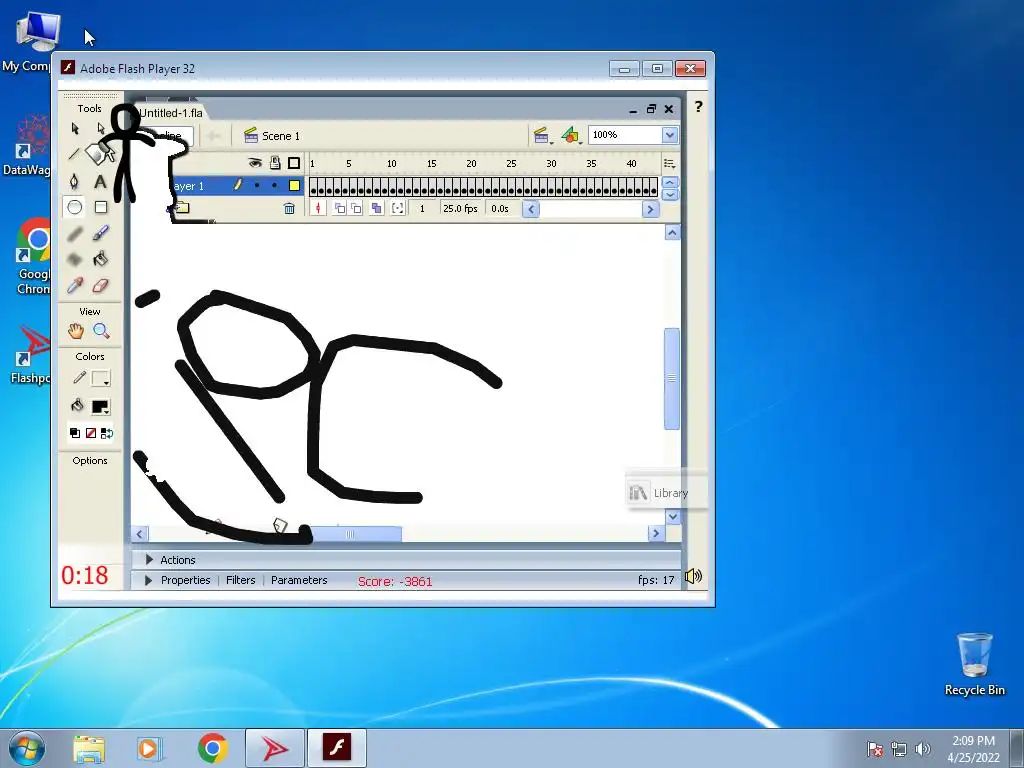Click timeline layers scroll up arrow
This screenshot has width=1024, height=768.
670,182
